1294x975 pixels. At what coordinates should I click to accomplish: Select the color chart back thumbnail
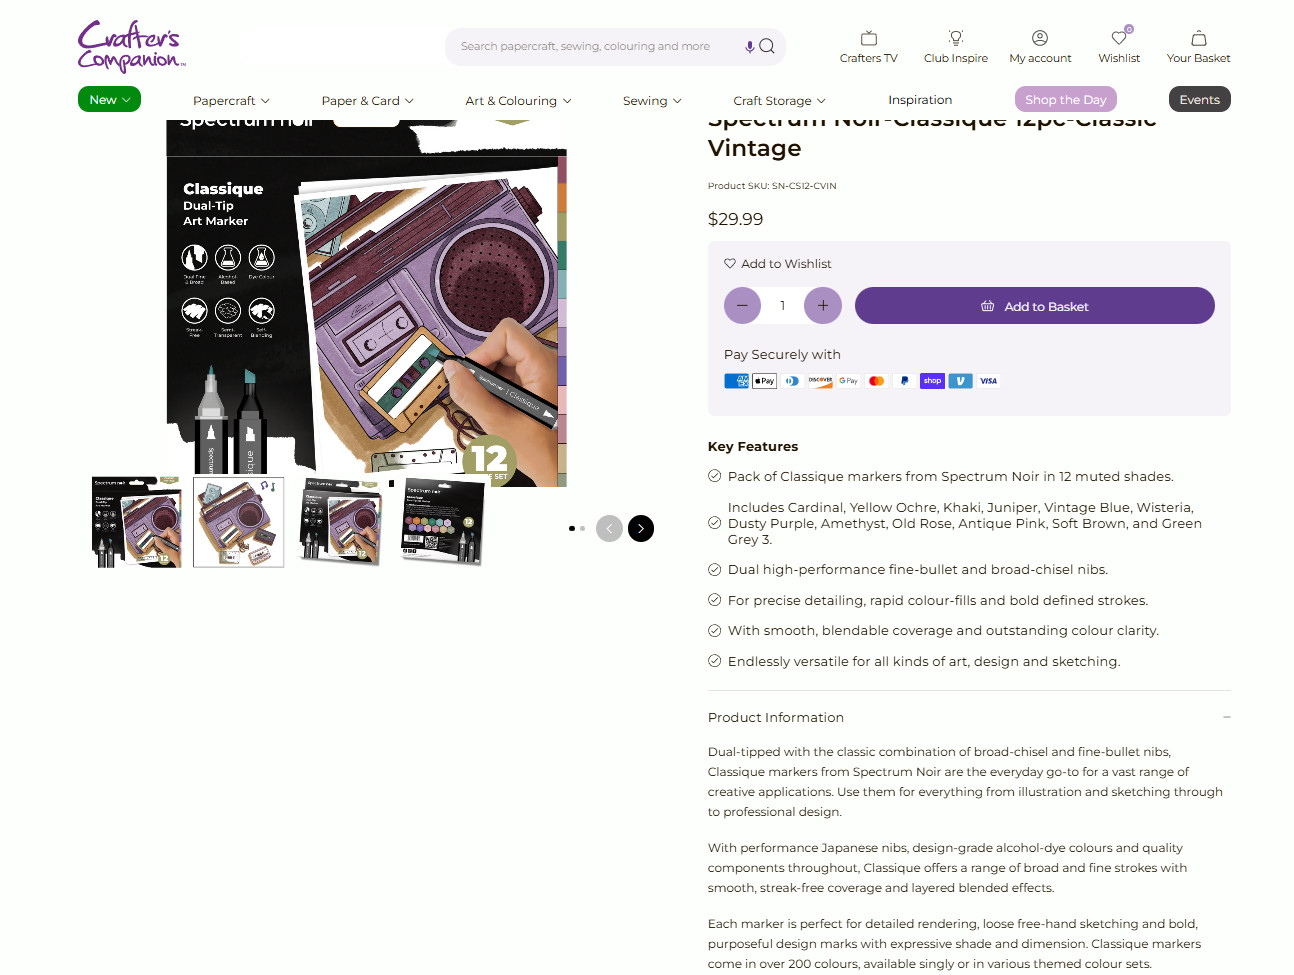pyautogui.click(x=443, y=522)
